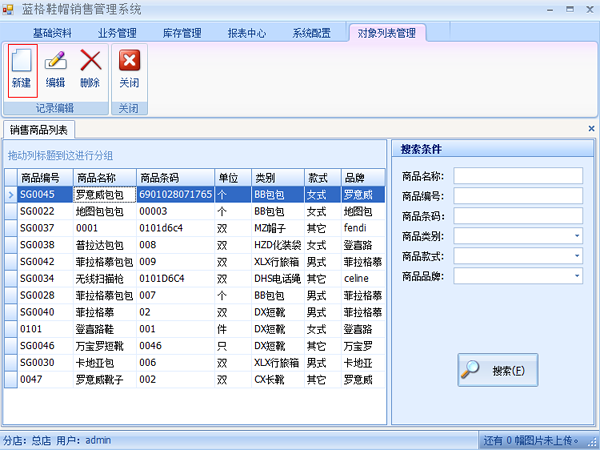The height and width of the screenshot is (450, 600).
Task: Focus the 商品条码 search field
Action: coord(518,216)
